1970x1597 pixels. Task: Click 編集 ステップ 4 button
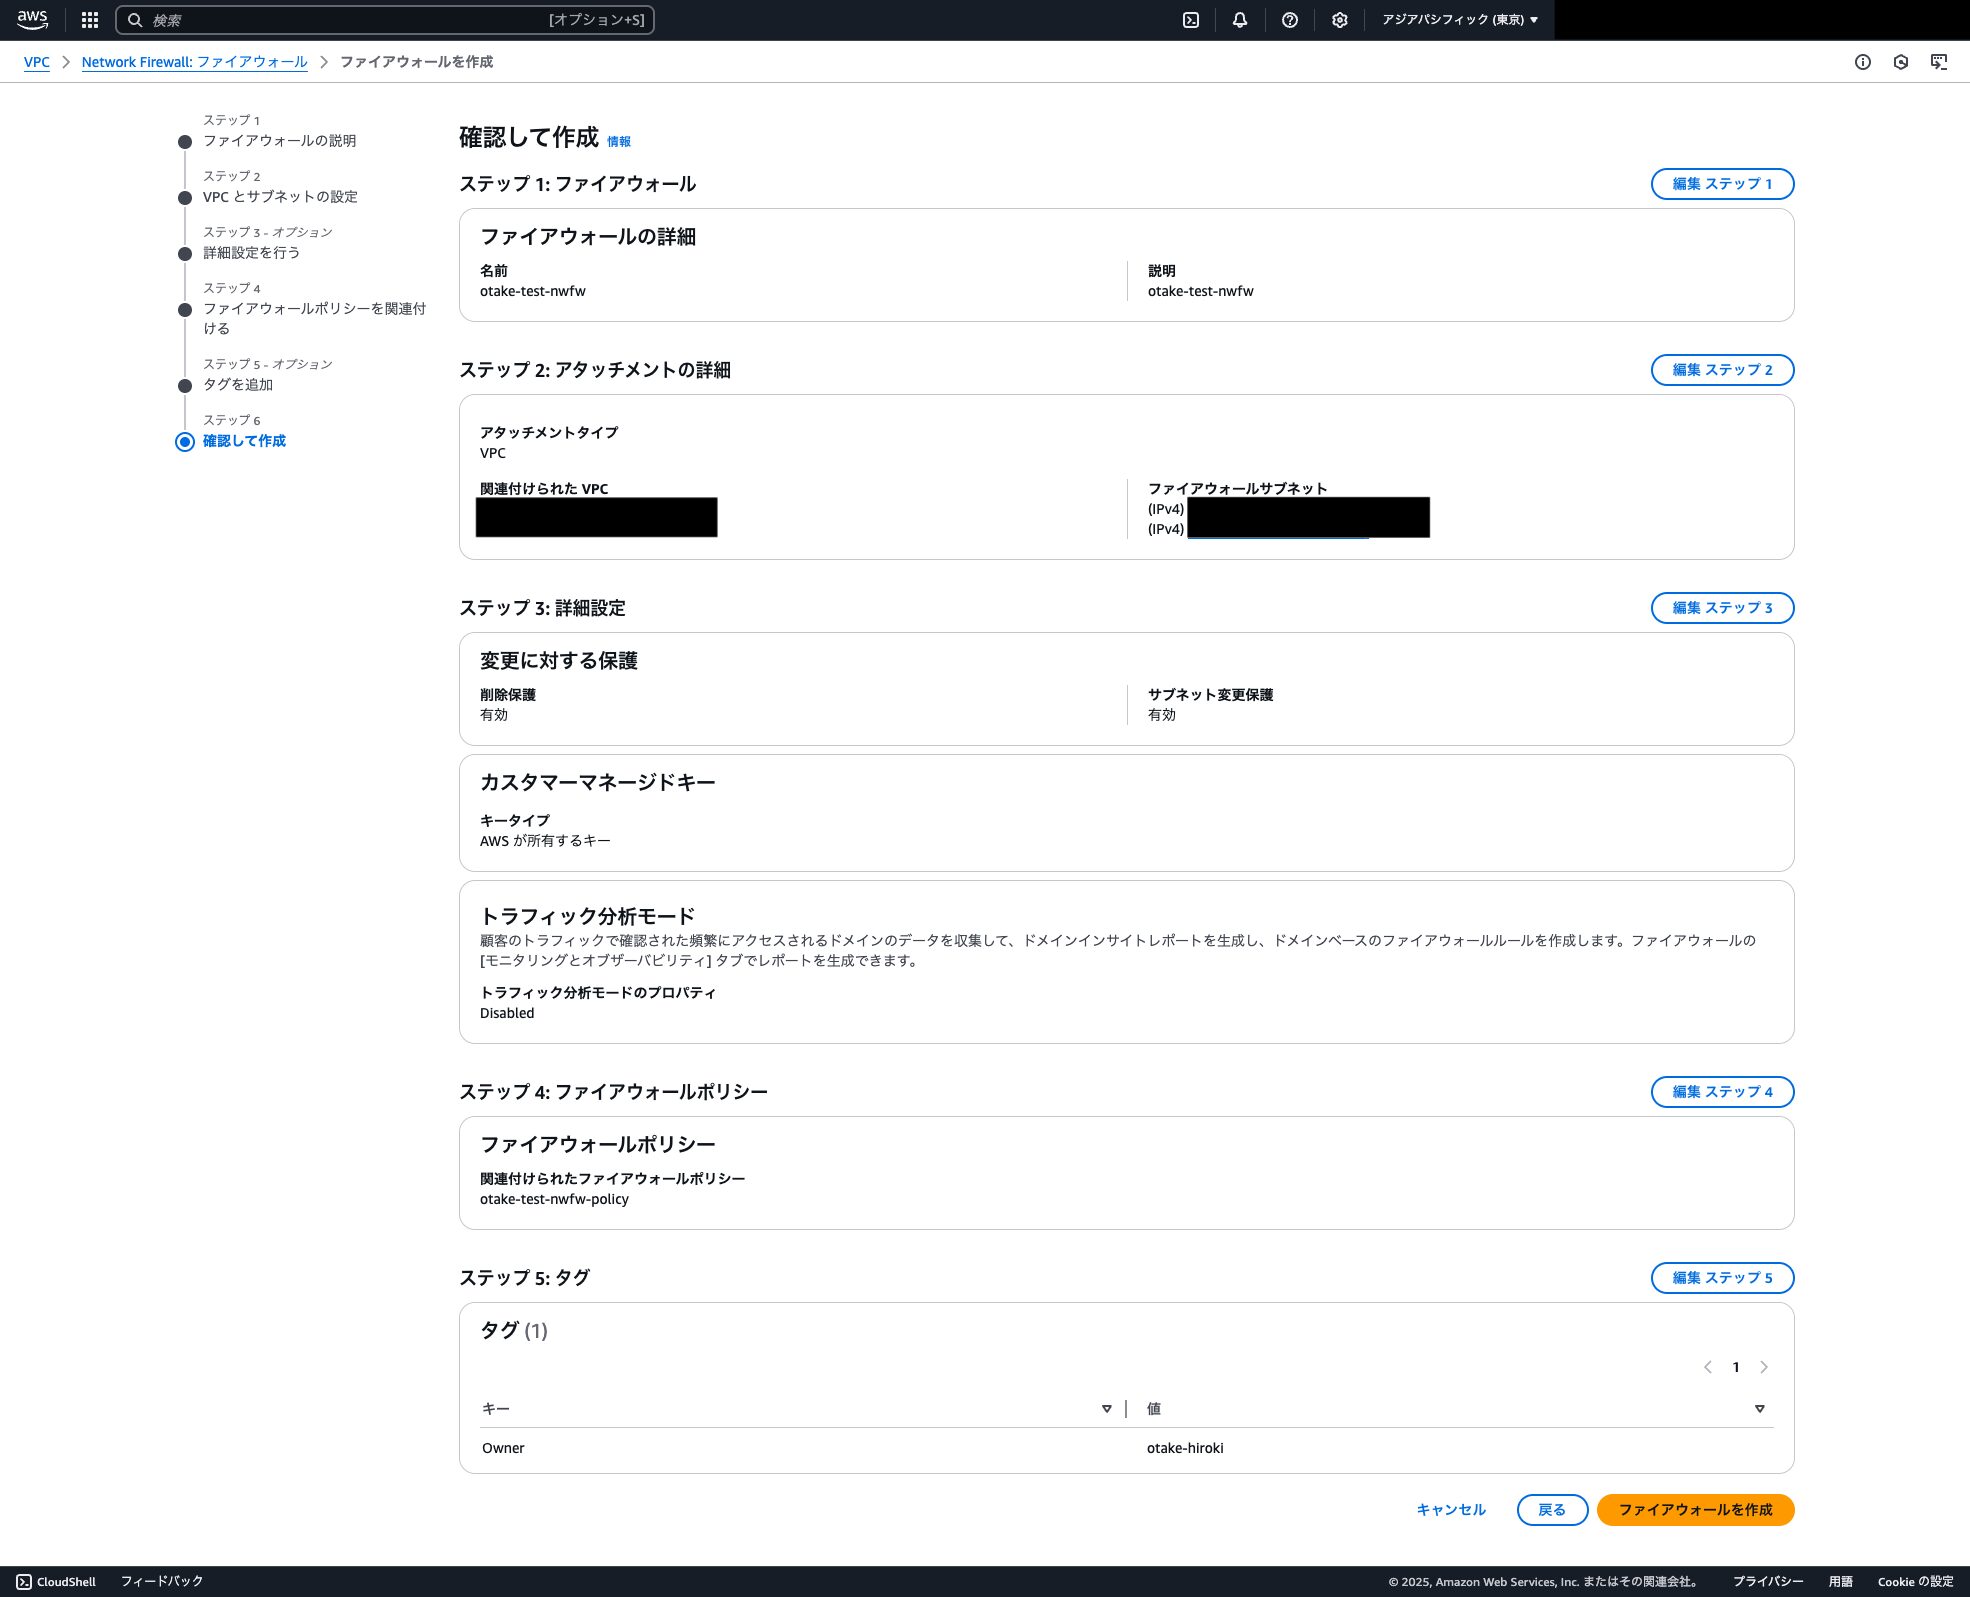(x=1722, y=1092)
